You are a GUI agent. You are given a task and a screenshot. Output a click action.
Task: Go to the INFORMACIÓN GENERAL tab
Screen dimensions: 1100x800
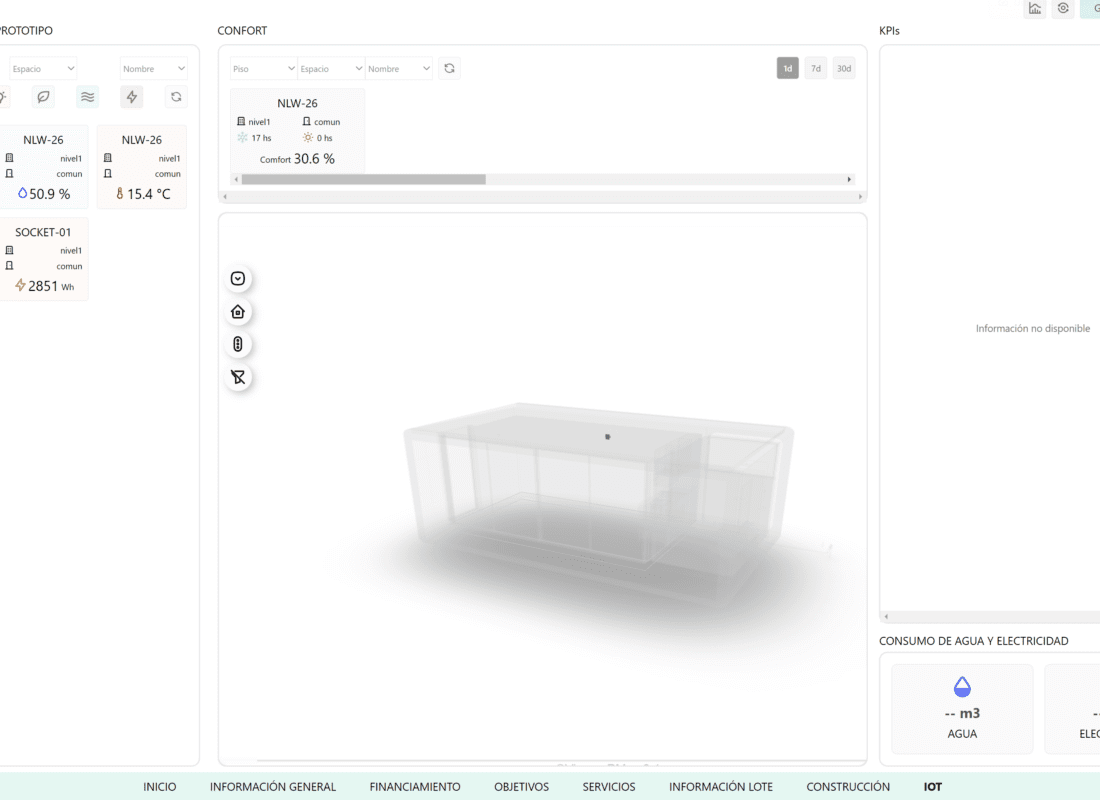pyautogui.click(x=273, y=787)
